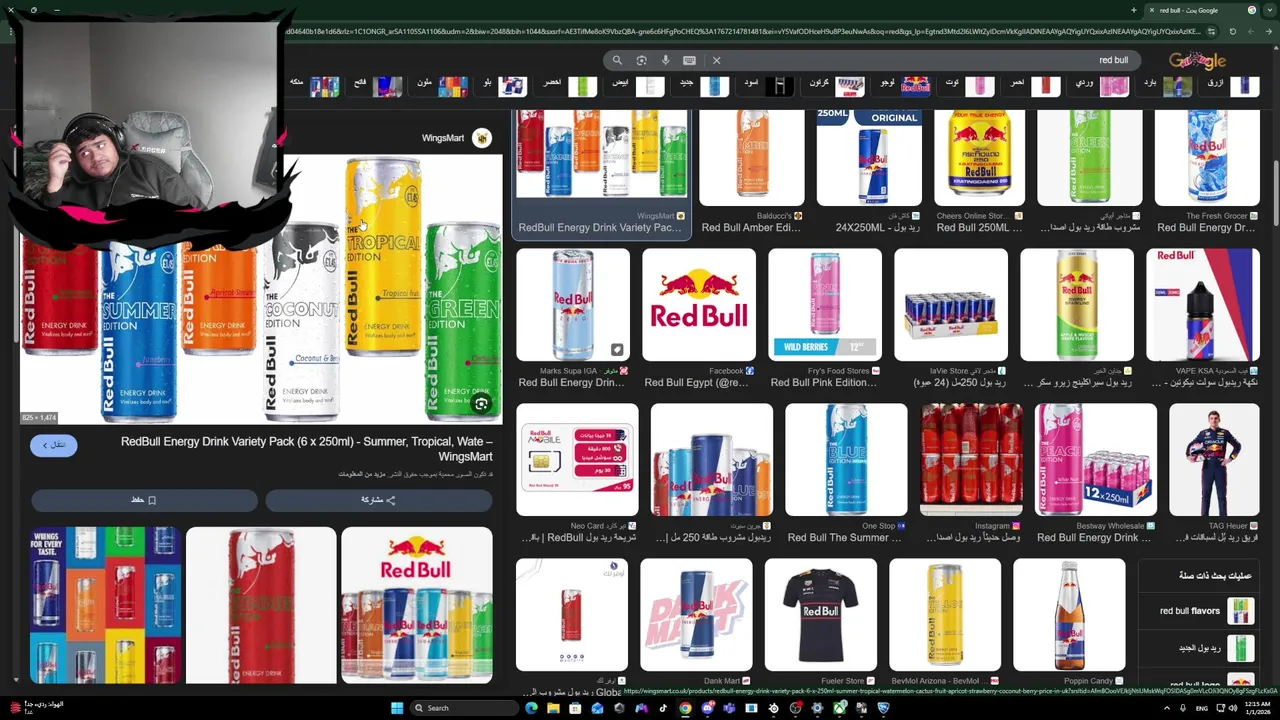Click the save bookmark button in preview panel
Image resolution: width=1280 pixels, height=720 pixels.
point(144,499)
